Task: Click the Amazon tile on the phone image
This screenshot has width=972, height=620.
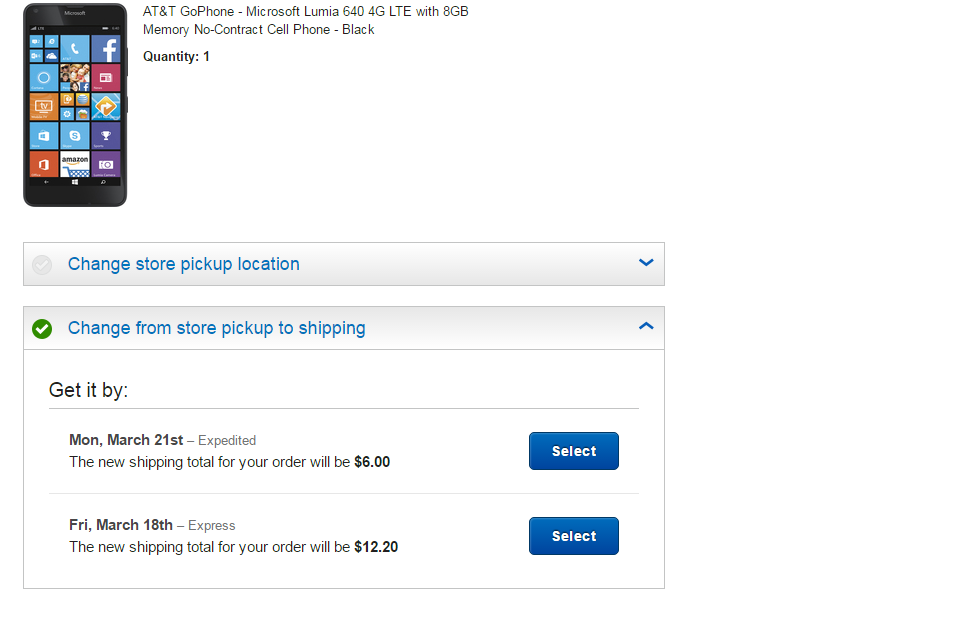Action: (x=75, y=163)
